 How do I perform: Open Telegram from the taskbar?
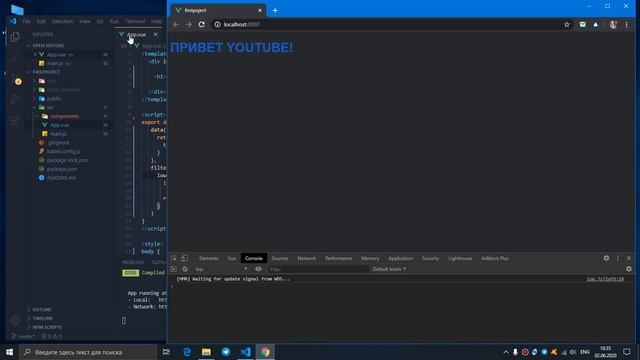(226, 352)
